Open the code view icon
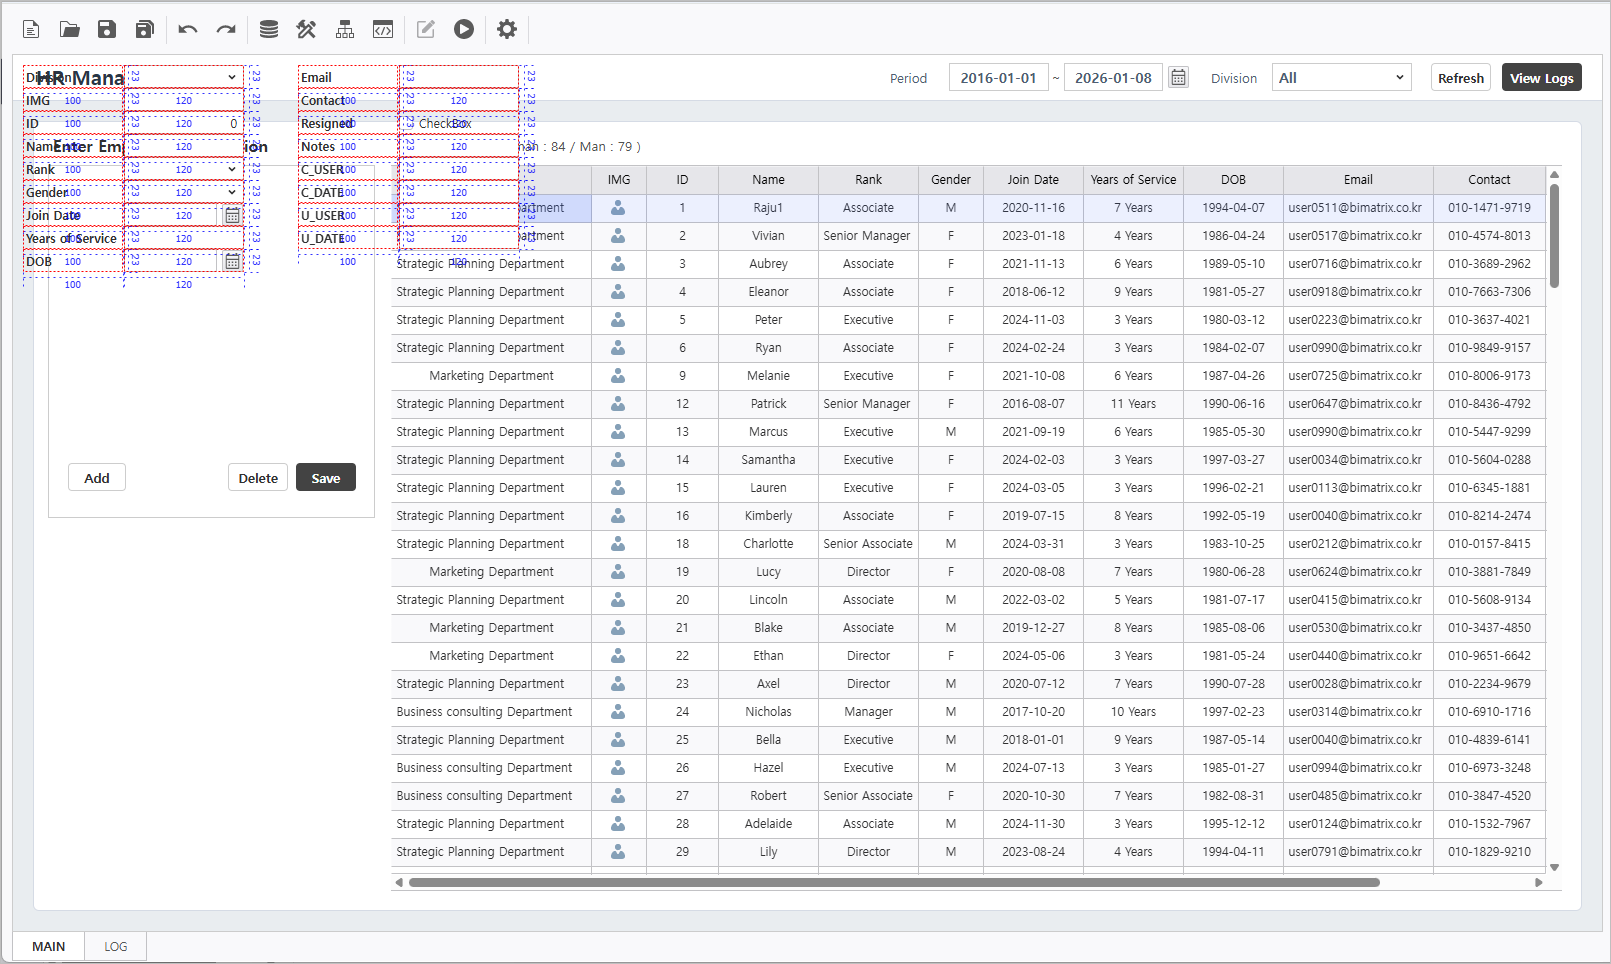1611x964 pixels. tap(383, 30)
